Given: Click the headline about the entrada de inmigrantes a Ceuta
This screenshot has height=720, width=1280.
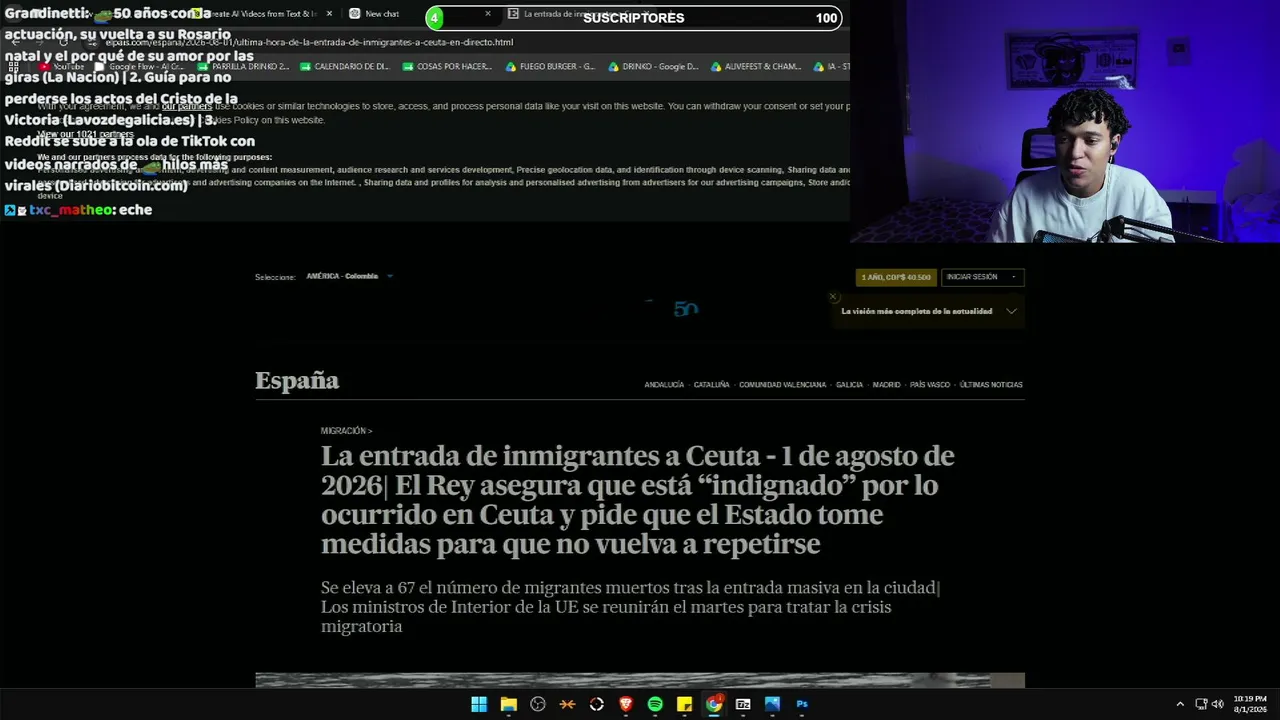Looking at the screenshot, I should pos(638,500).
